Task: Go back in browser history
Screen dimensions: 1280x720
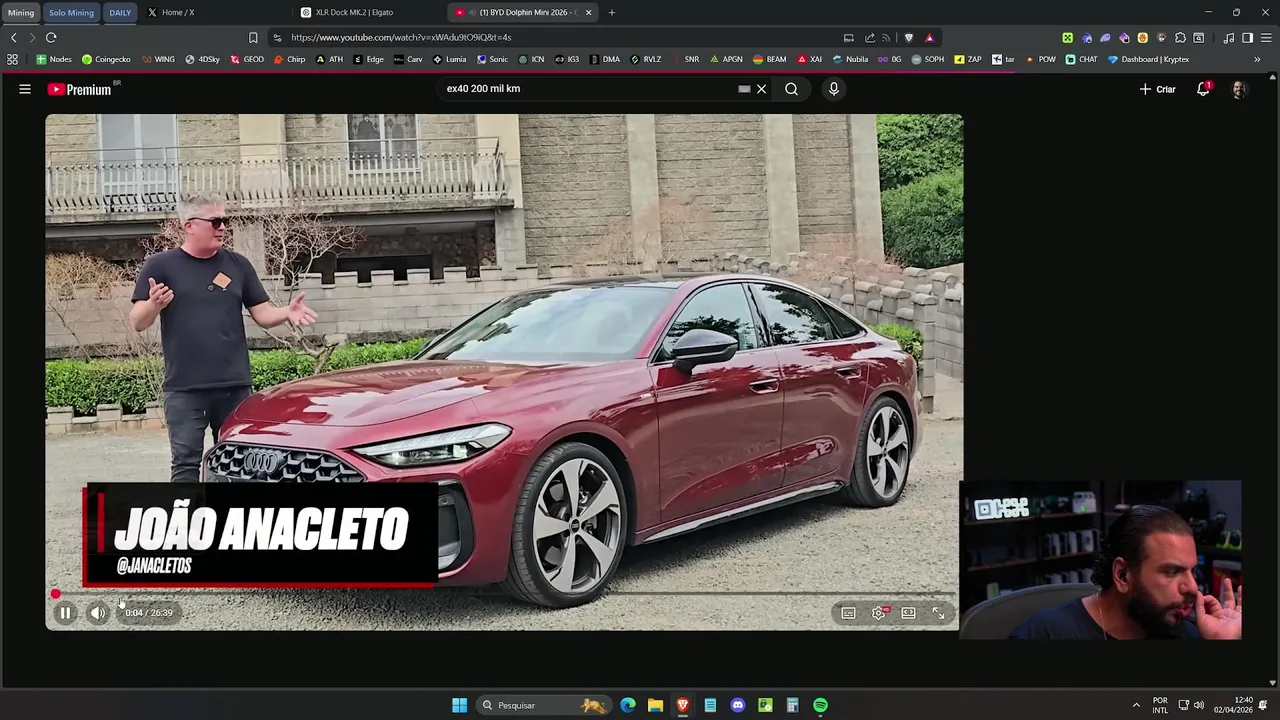Action: [x=14, y=37]
